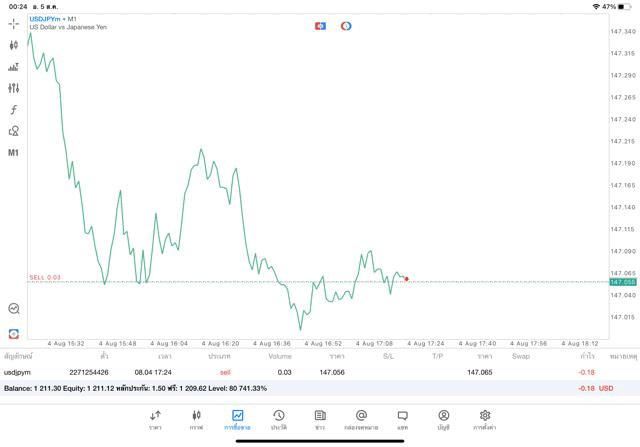This screenshot has width=640, height=447.
Task: Tap the circular chart icon in left sidebar
Action: 14,309
